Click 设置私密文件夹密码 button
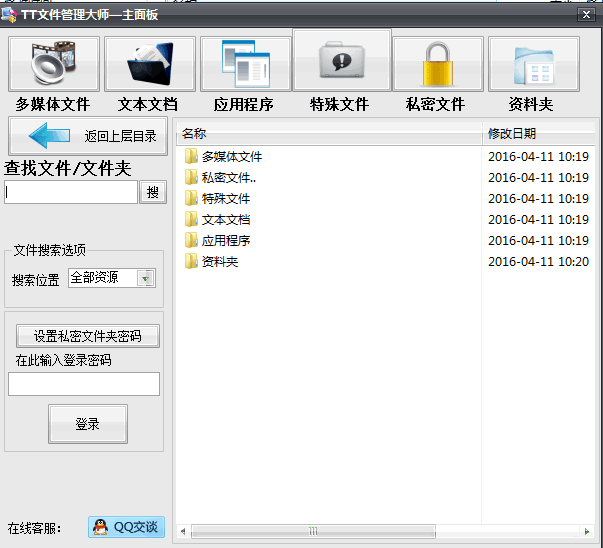Screen dimensions: 603x548 (x=88, y=336)
